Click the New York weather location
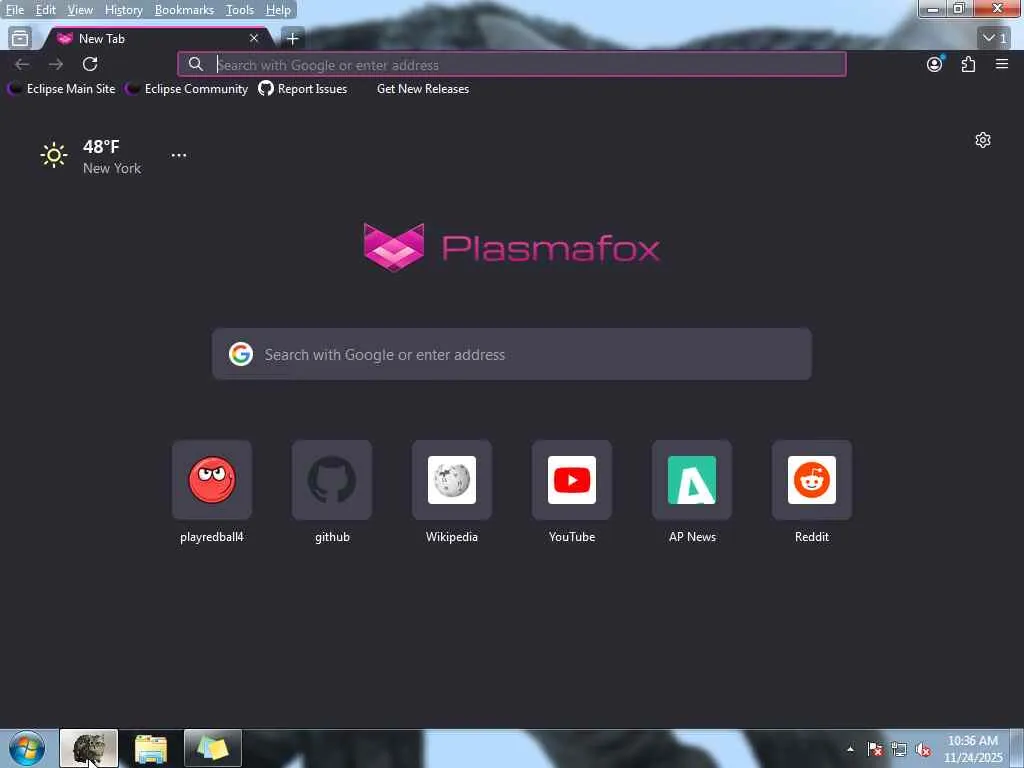The height and width of the screenshot is (768, 1024). [112, 168]
